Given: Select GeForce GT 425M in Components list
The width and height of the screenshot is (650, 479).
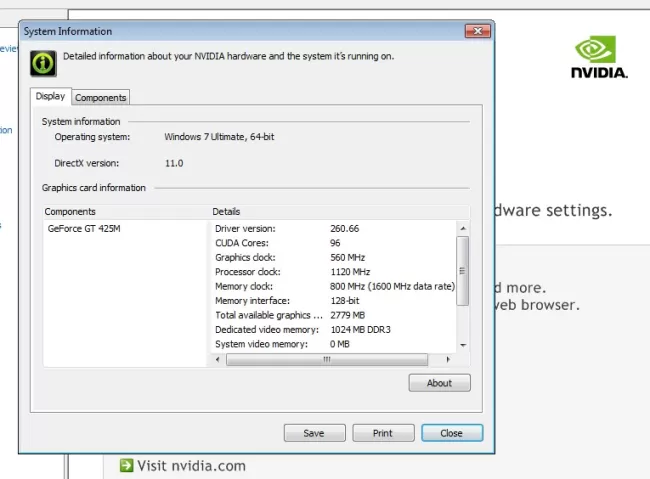Looking at the screenshot, I should [x=84, y=229].
